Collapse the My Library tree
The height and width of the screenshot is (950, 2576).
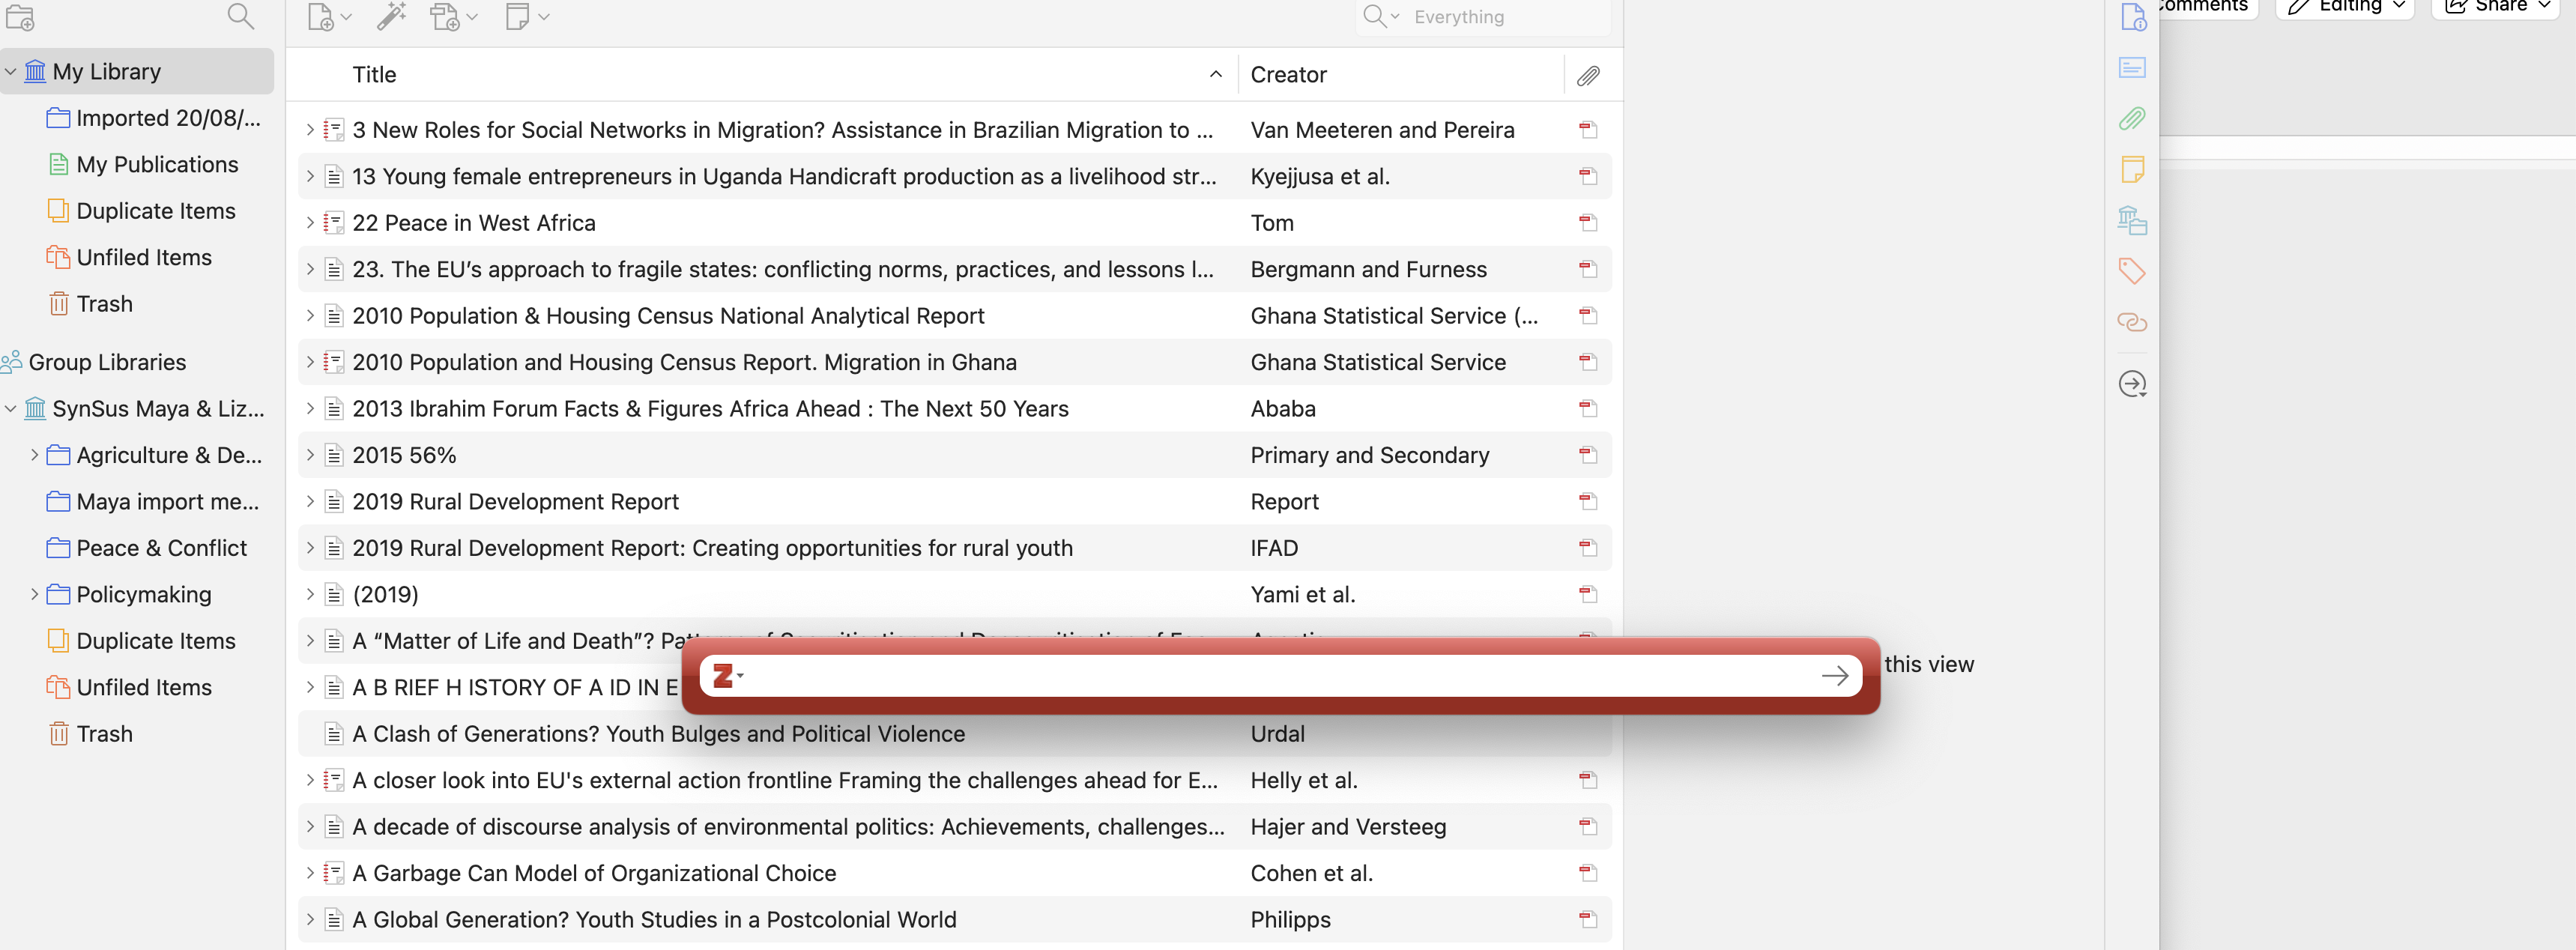click(11, 72)
